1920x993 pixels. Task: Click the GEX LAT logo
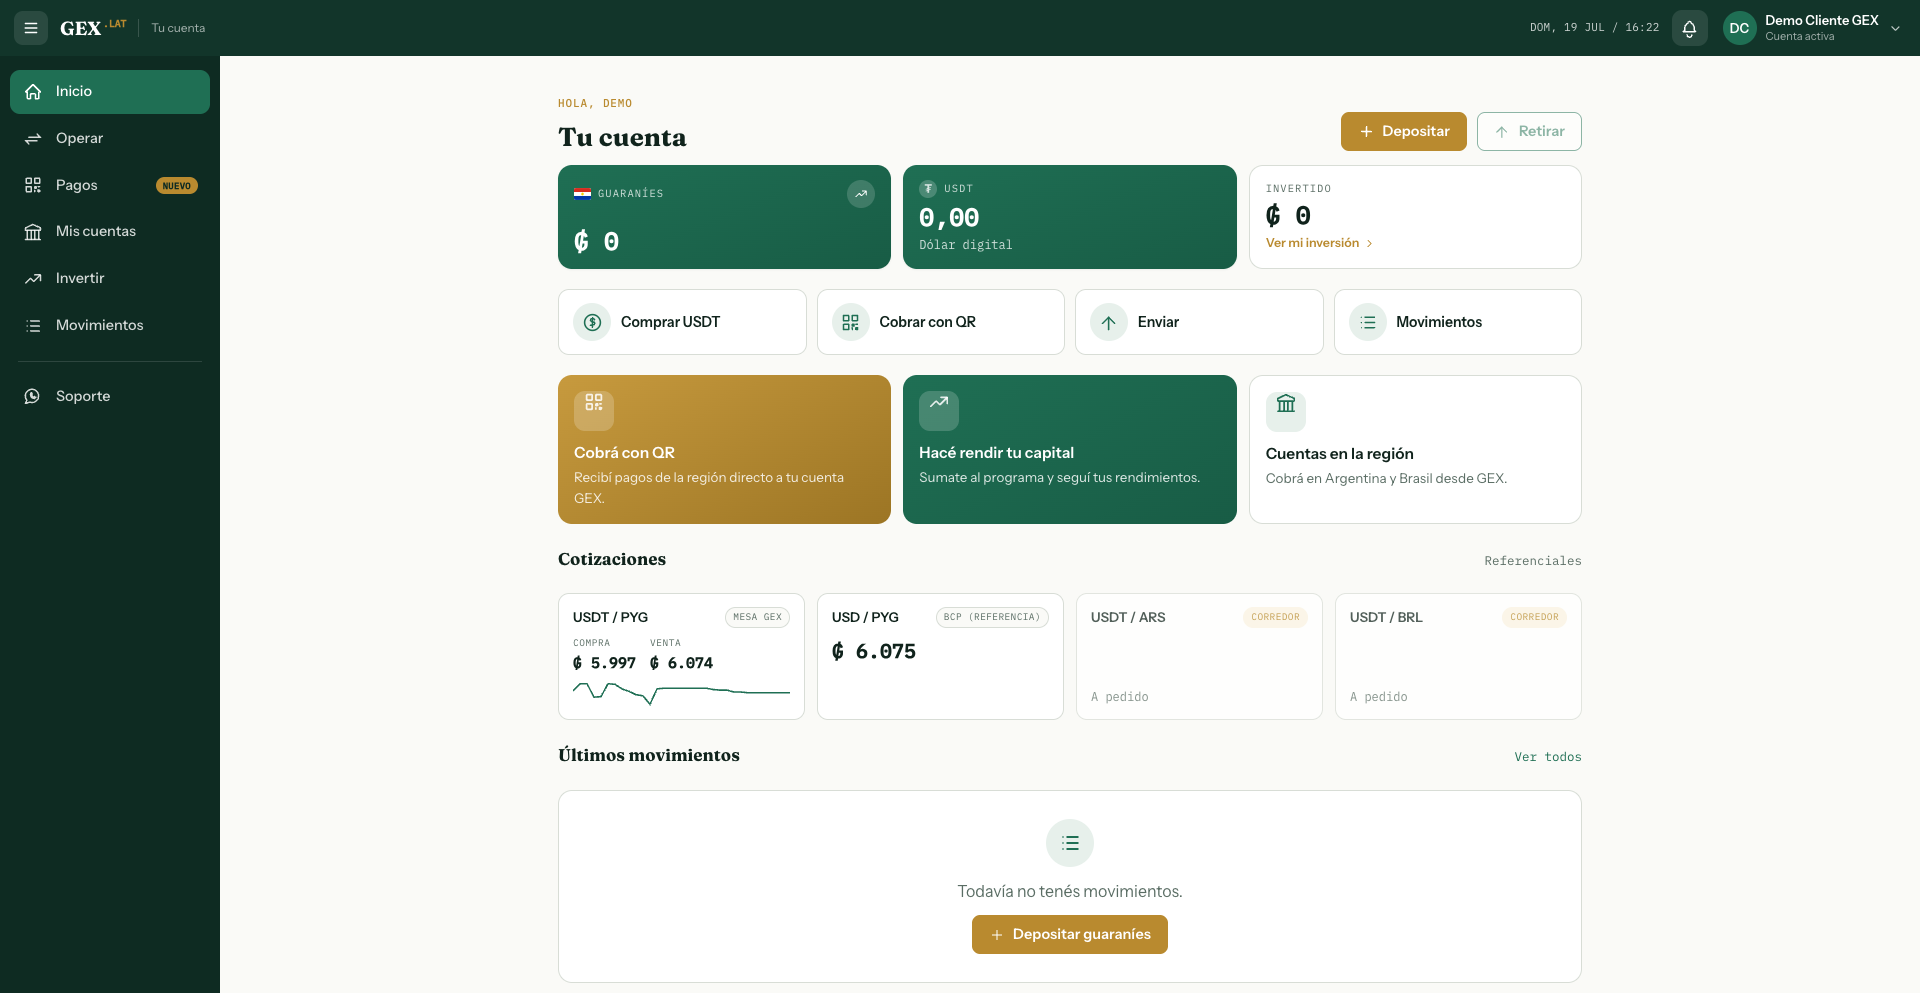coord(93,28)
